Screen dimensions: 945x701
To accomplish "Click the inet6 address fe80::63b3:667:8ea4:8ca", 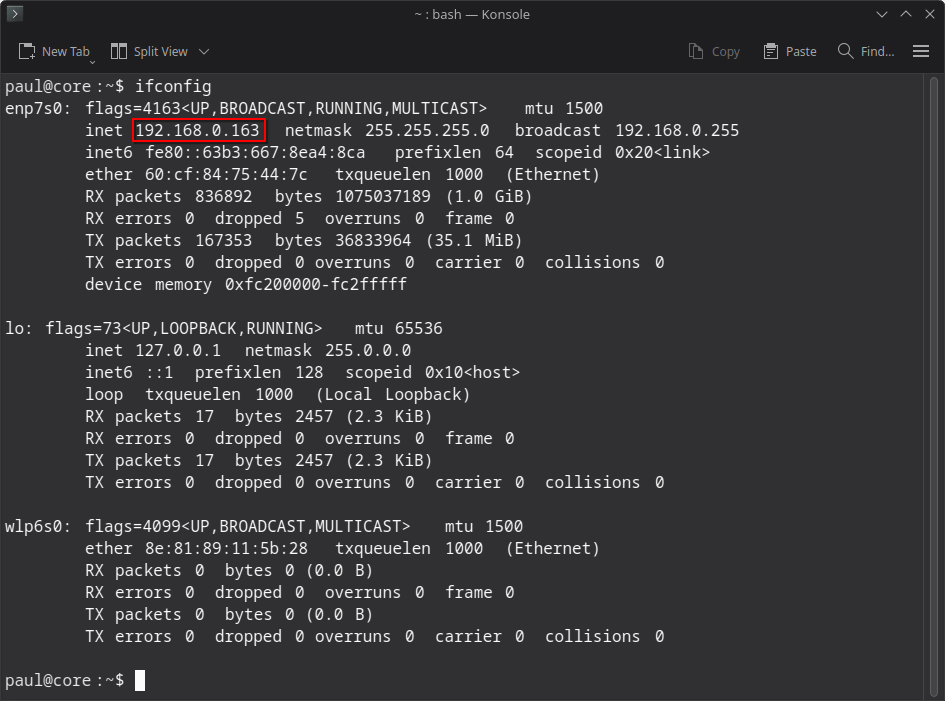I will coord(255,152).
